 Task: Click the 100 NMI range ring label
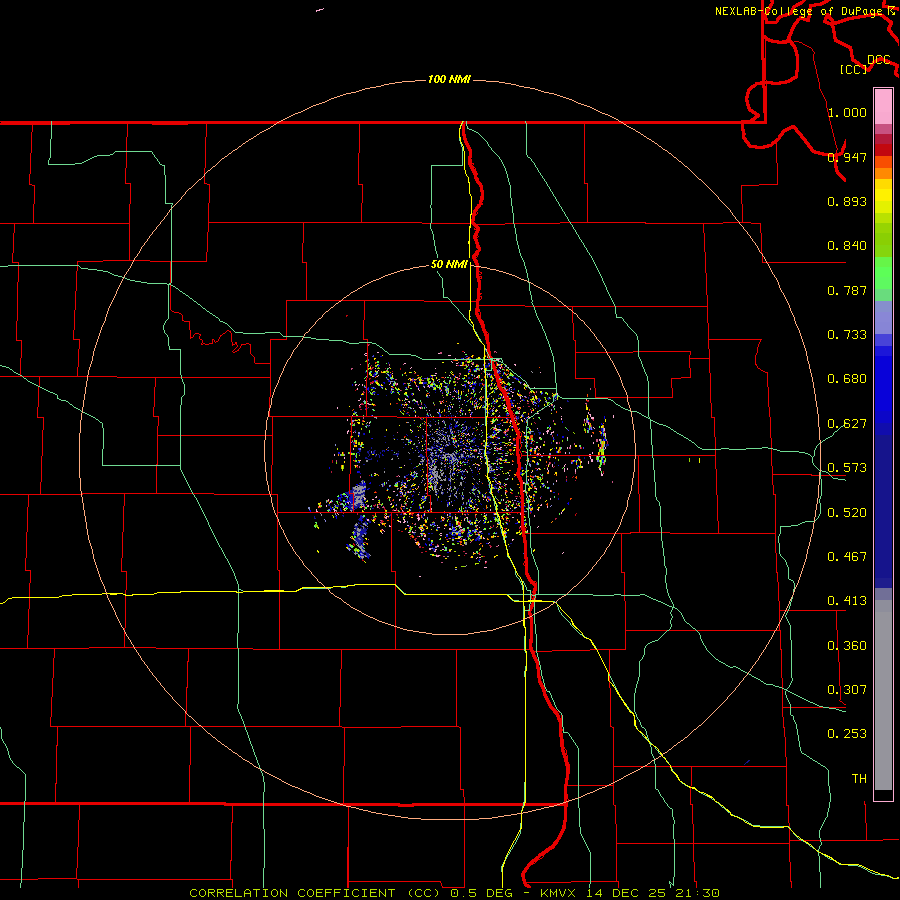pyautogui.click(x=449, y=79)
